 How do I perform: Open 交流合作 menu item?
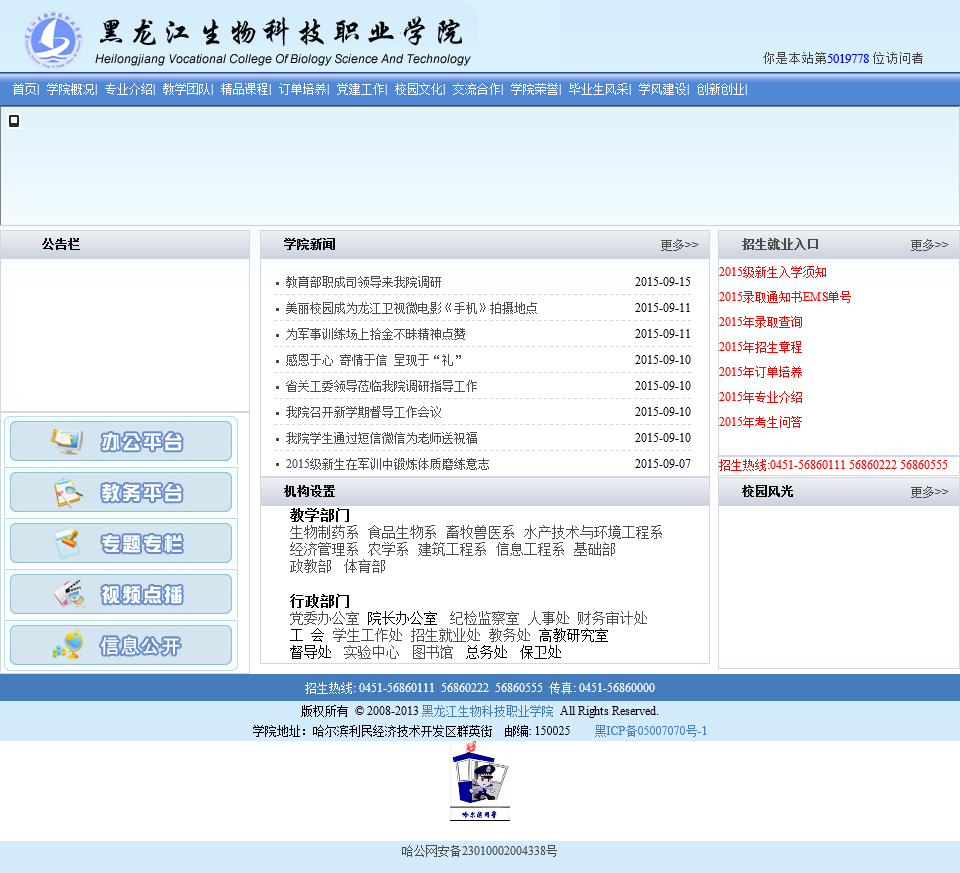477,89
